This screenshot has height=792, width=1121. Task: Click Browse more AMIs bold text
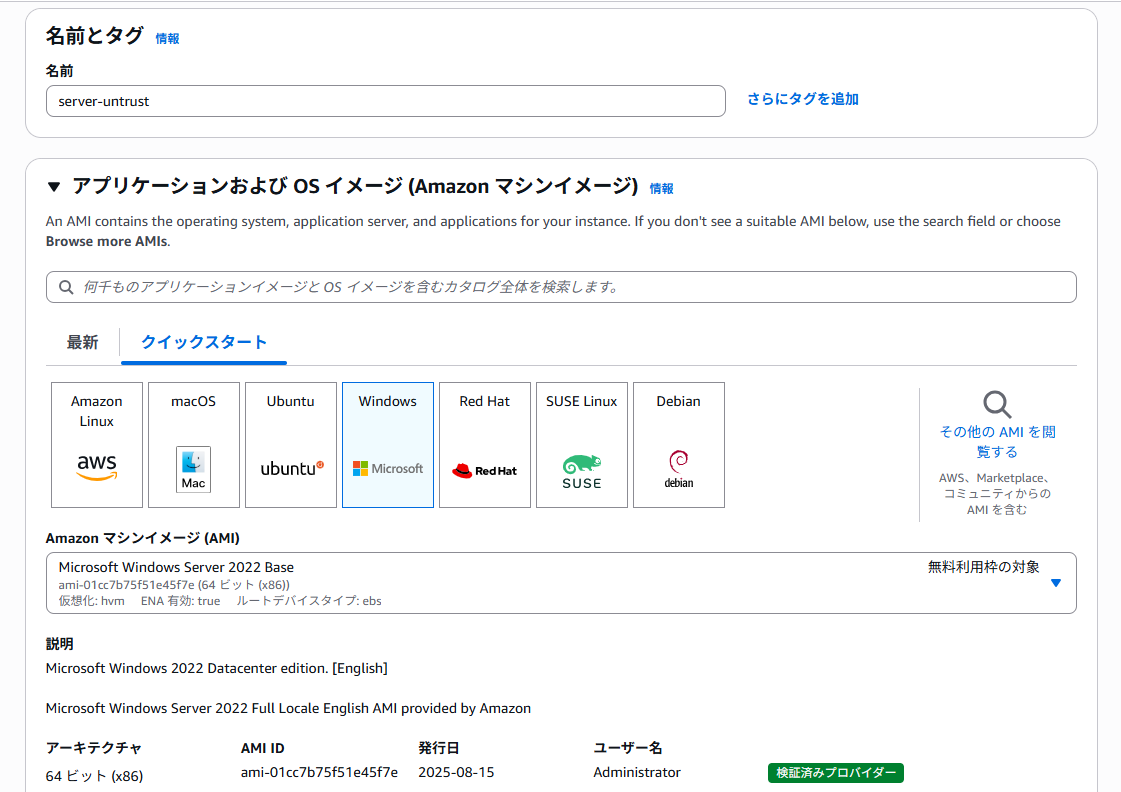[x=107, y=242]
